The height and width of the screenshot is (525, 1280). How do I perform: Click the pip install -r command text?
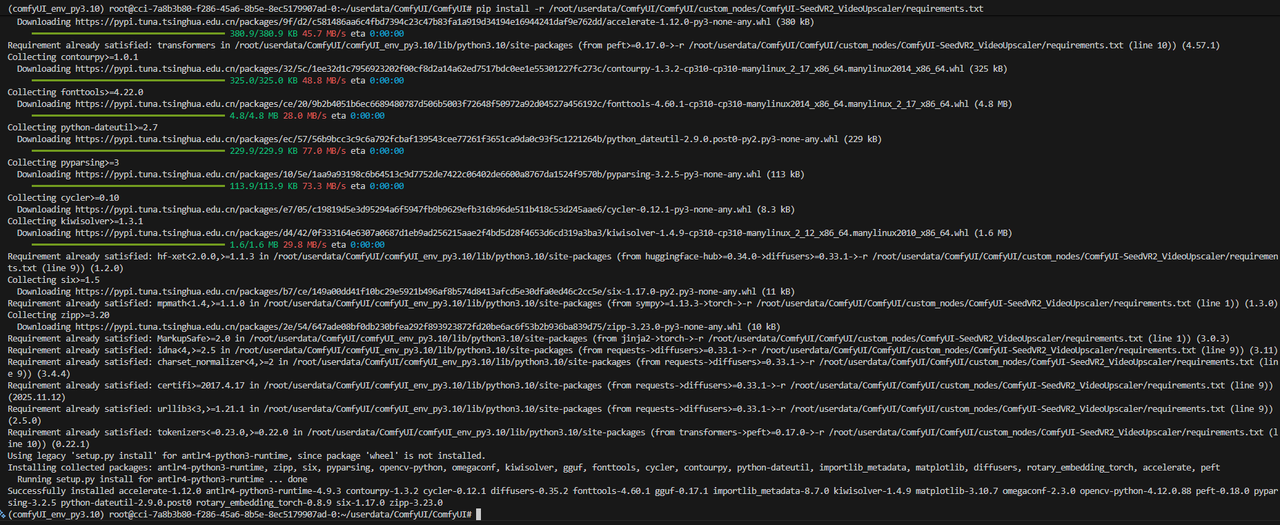click(730, 8)
